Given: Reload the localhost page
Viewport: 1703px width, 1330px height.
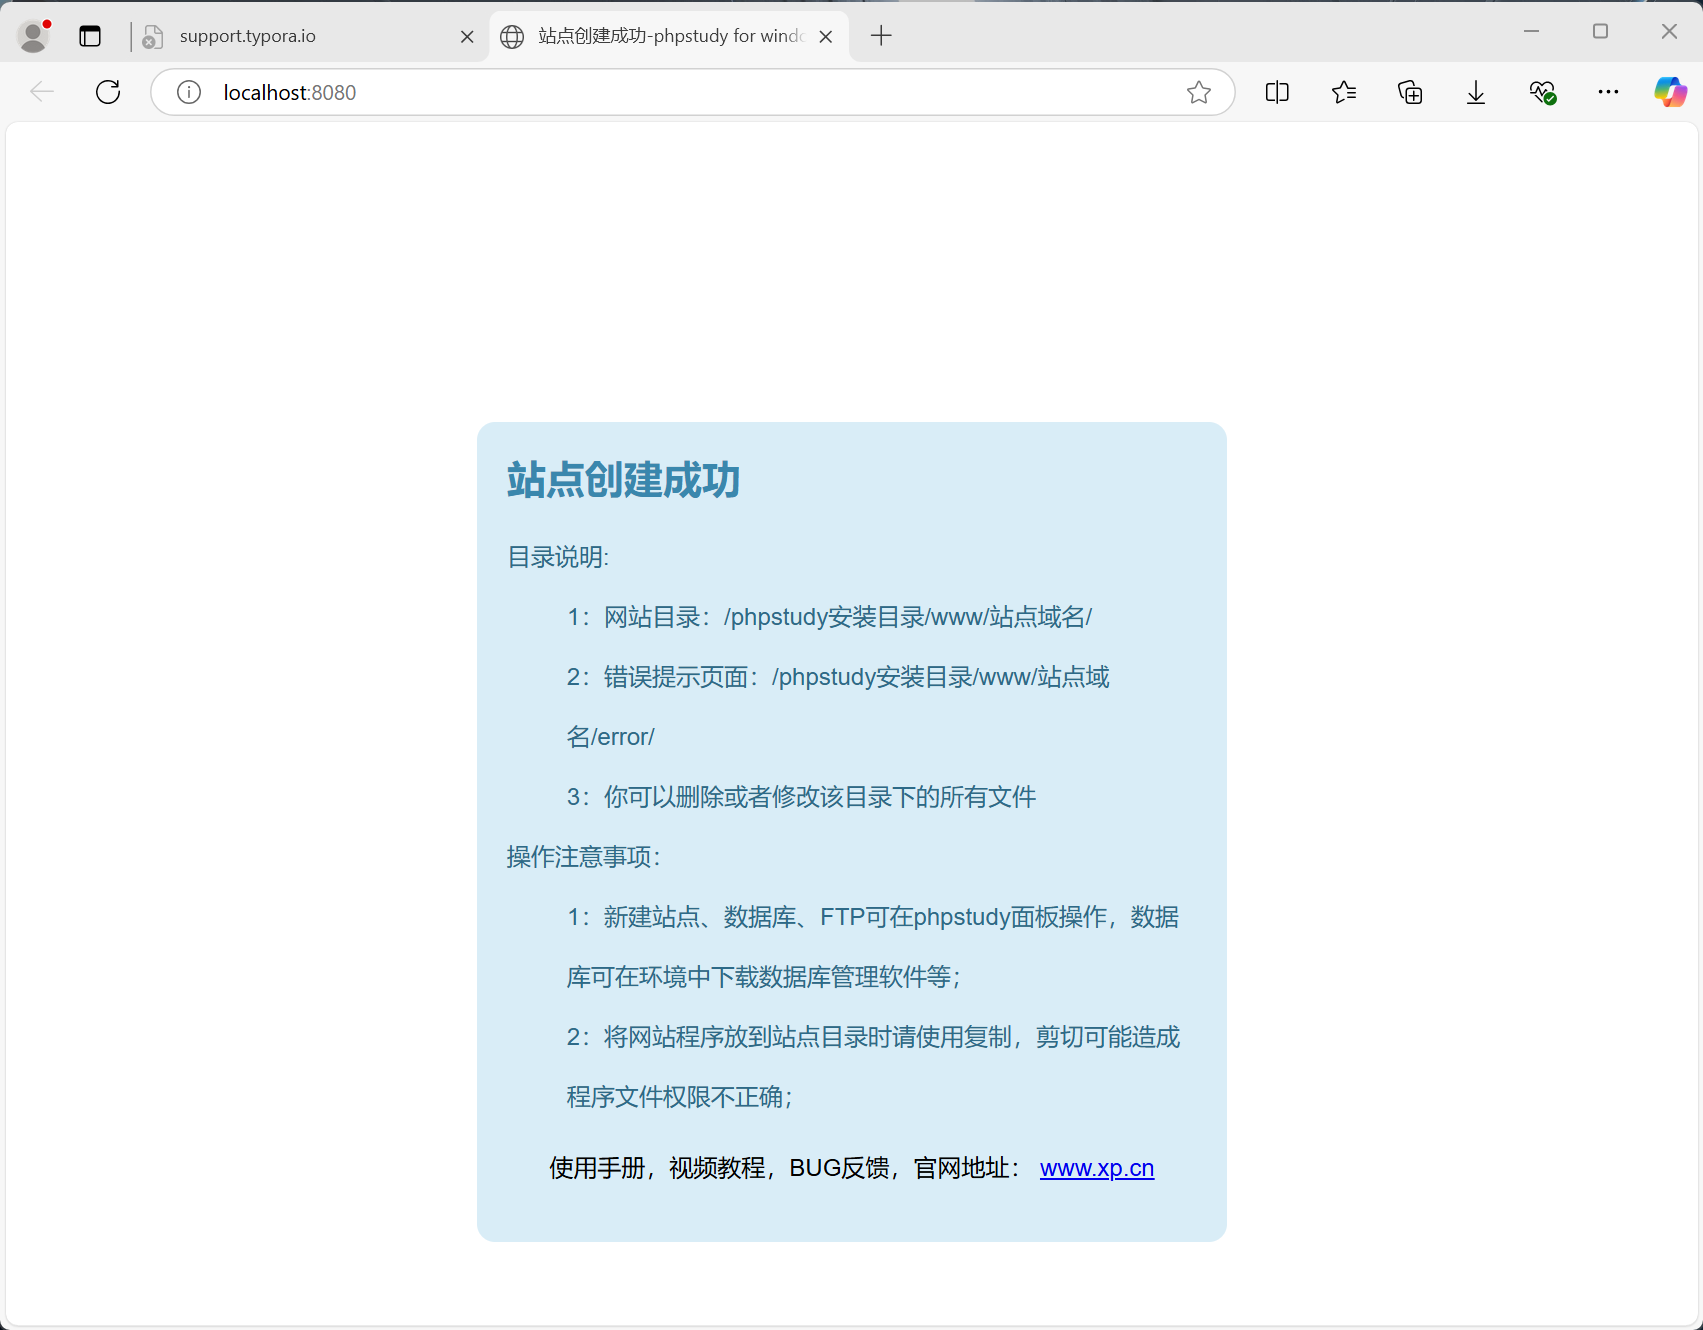Looking at the screenshot, I should pos(108,91).
